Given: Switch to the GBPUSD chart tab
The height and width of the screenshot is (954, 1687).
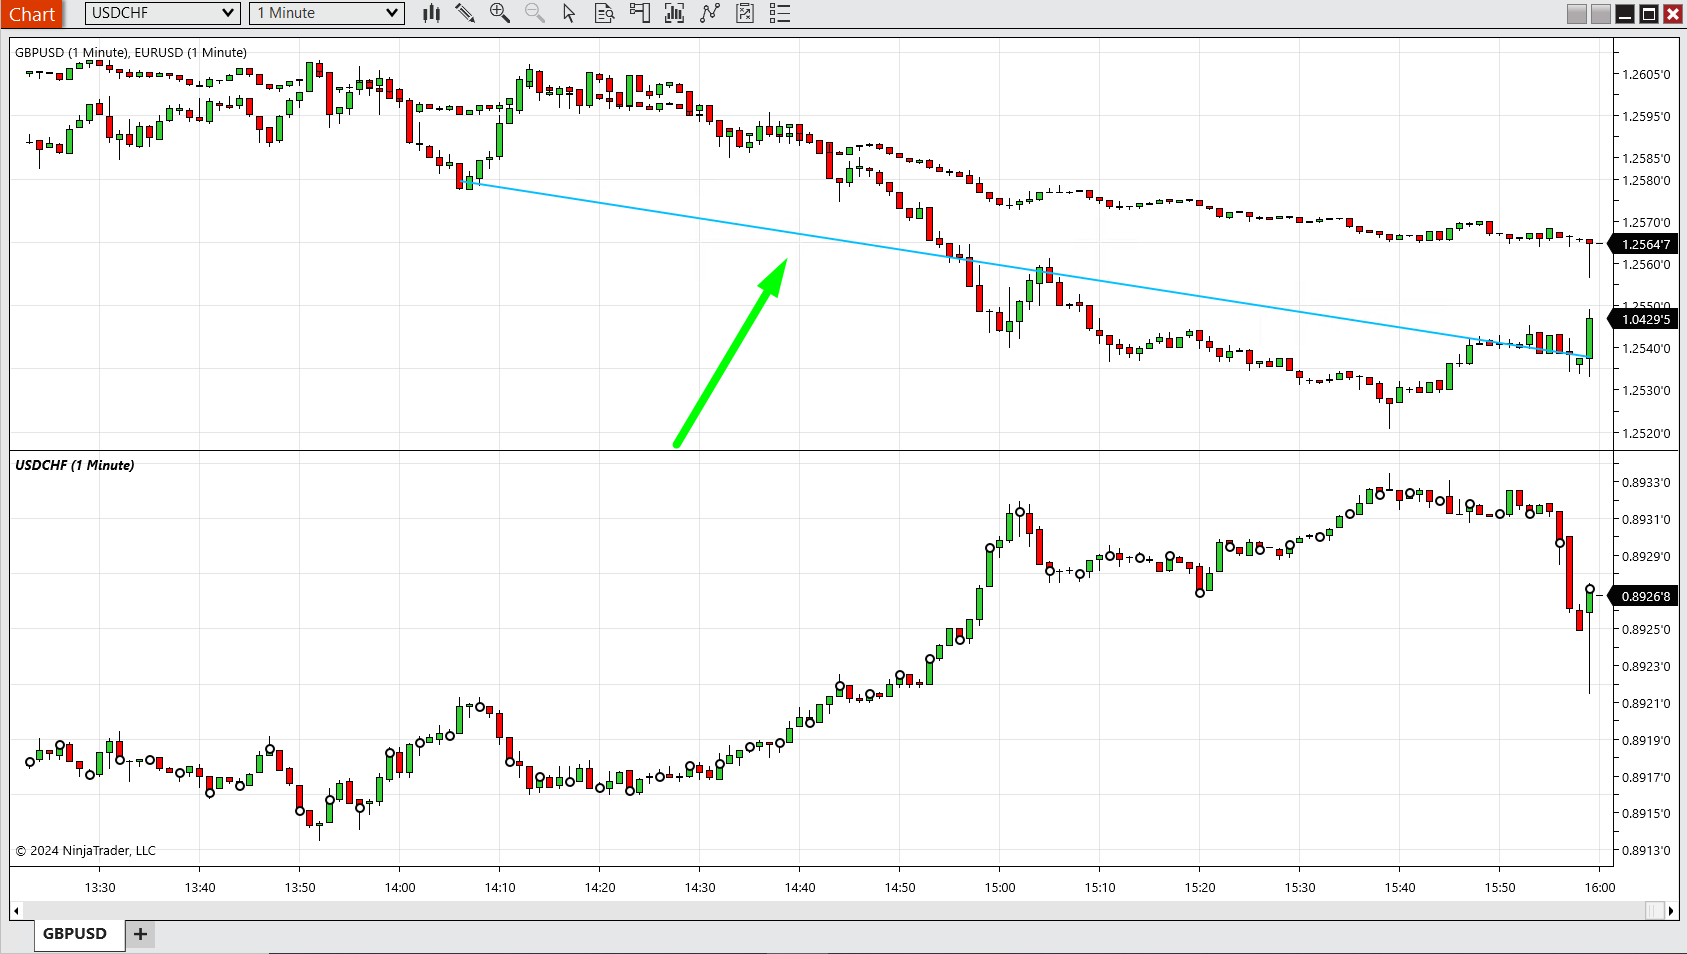Looking at the screenshot, I should 74,934.
